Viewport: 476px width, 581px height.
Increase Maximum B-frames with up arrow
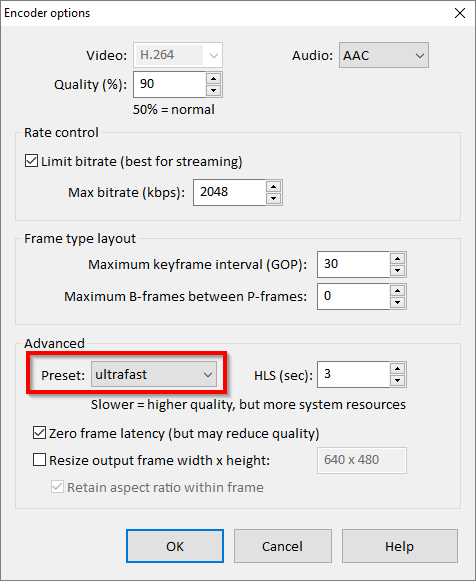coord(397,290)
